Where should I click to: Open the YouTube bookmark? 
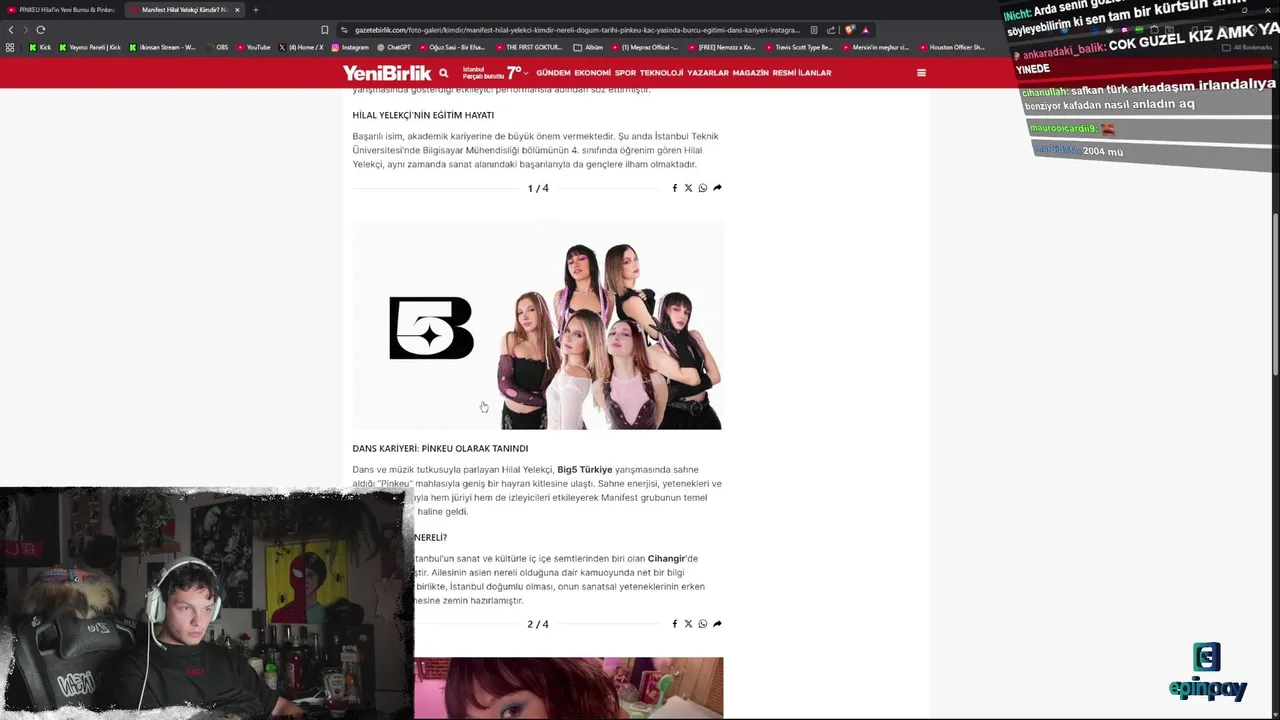(254, 47)
